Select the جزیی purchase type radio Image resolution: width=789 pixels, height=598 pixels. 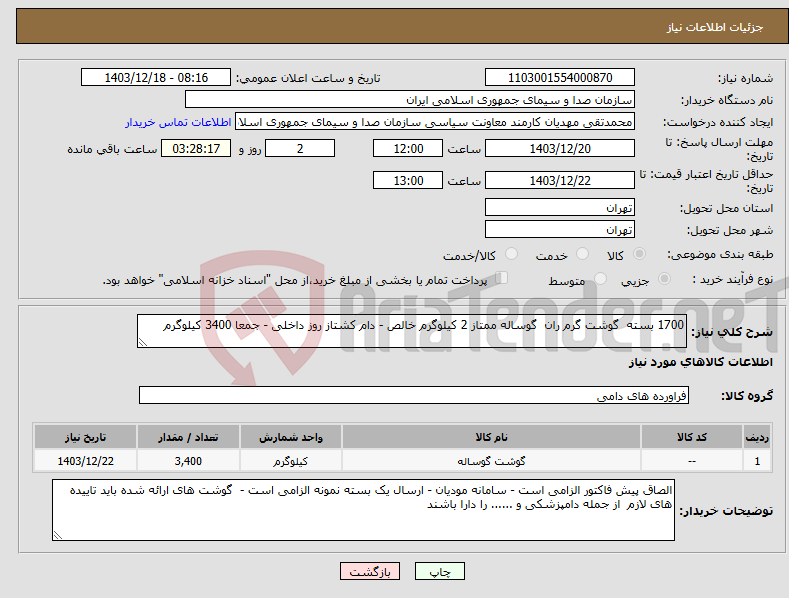pos(664,278)
